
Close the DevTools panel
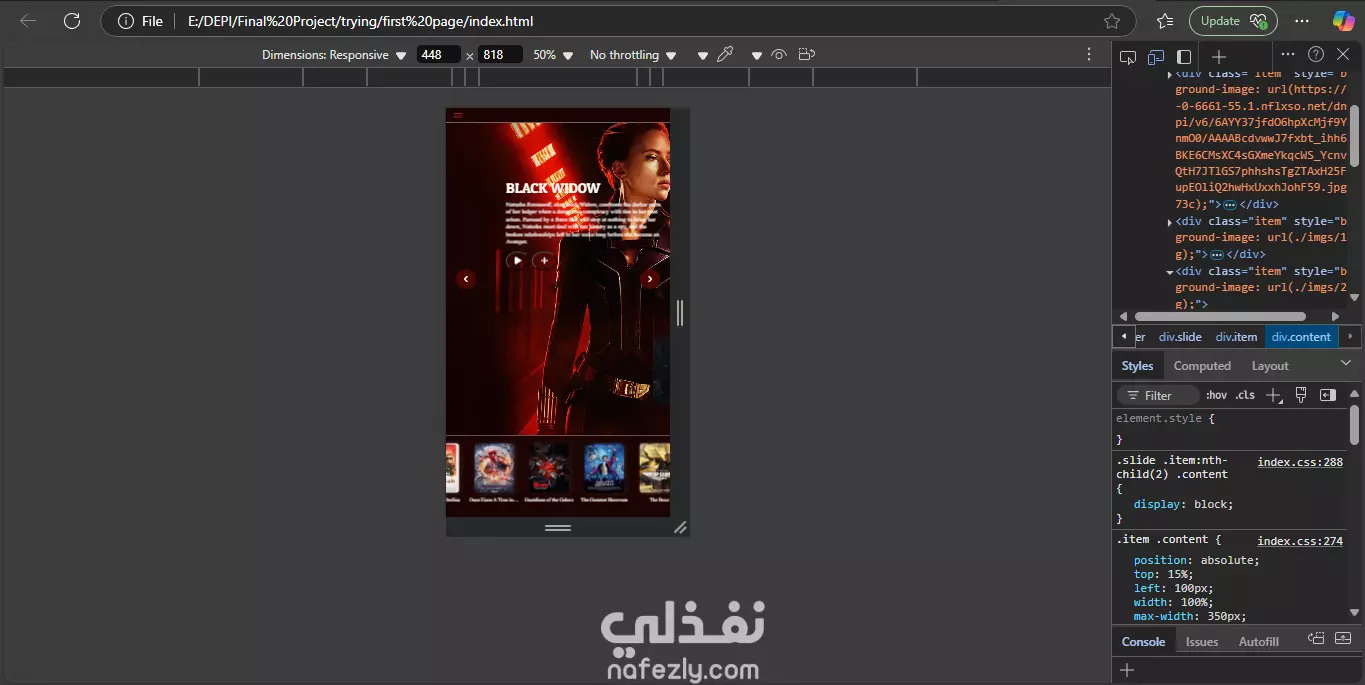coord(1343,54)
